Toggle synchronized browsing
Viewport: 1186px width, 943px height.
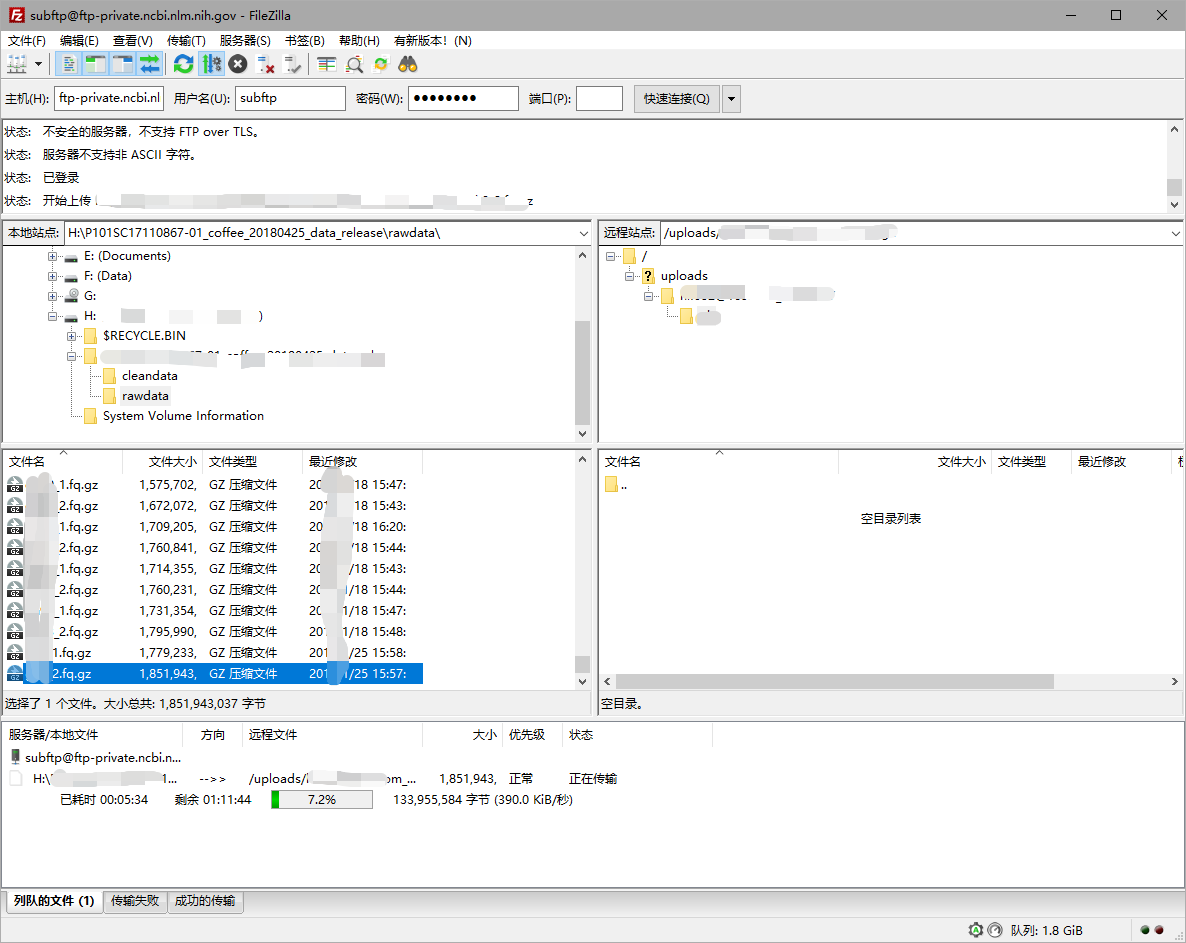[x=380, y=64]
